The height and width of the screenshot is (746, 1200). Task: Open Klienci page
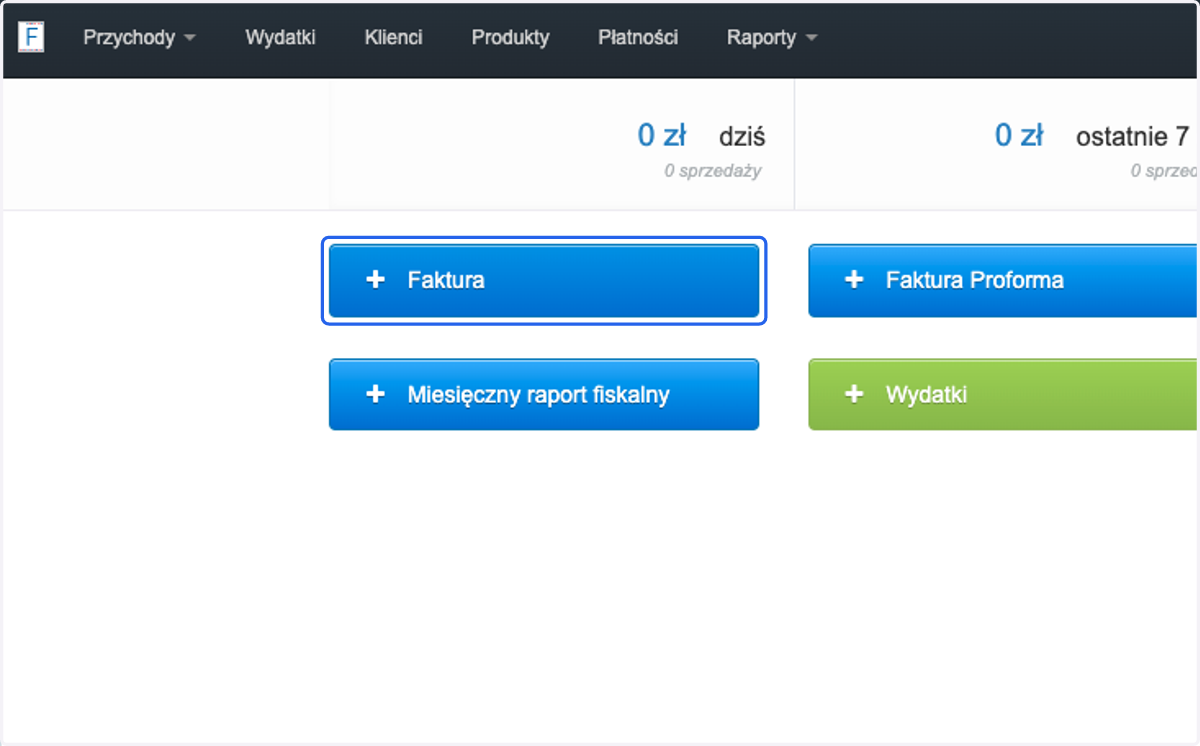(393, 38)
